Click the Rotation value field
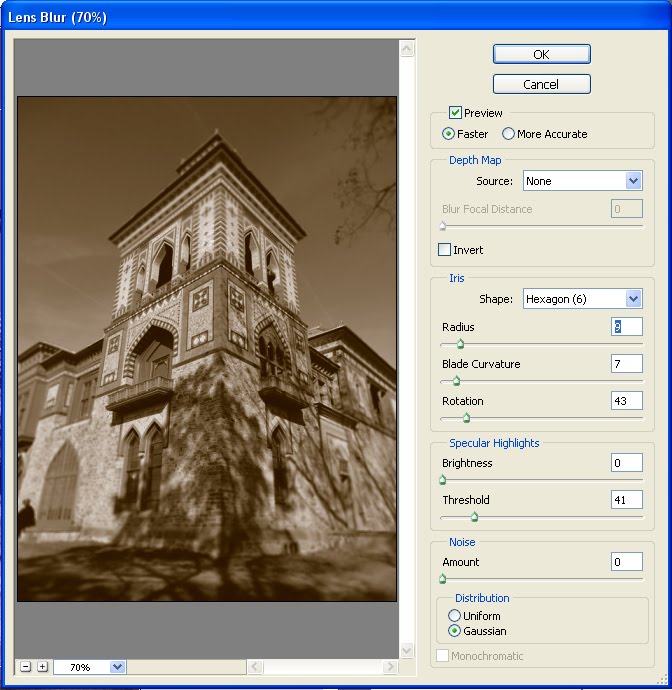This screenshot has height=690, width=672. [x=627, y=401]
